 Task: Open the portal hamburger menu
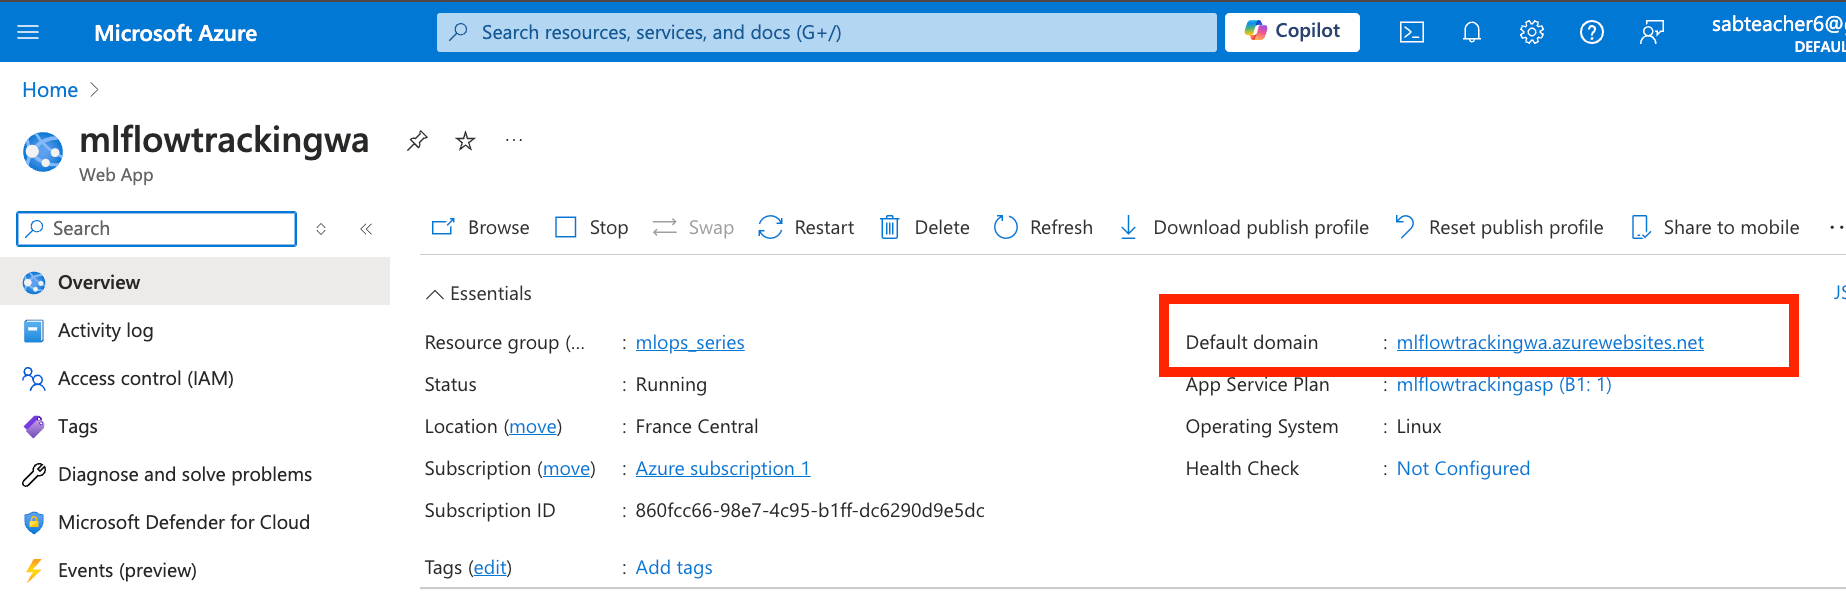28,33
